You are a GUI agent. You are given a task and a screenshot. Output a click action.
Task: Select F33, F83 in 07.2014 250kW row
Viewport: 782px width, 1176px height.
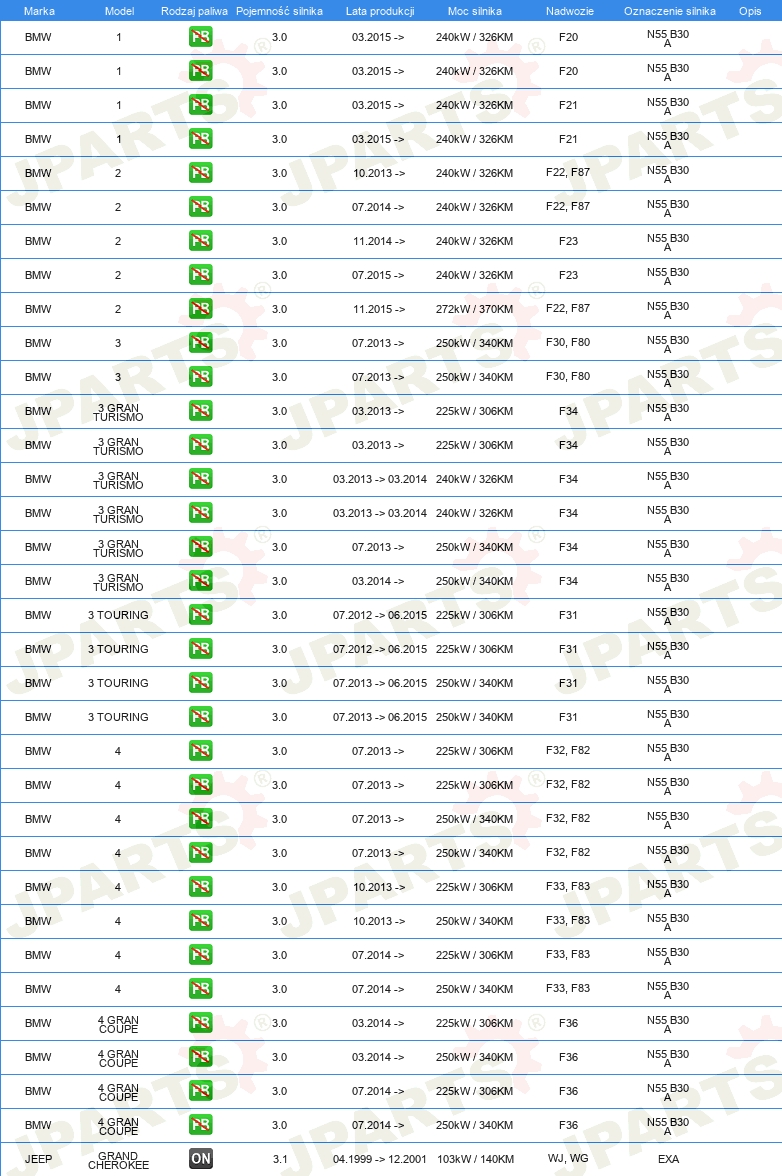click(x=568, y=988)
